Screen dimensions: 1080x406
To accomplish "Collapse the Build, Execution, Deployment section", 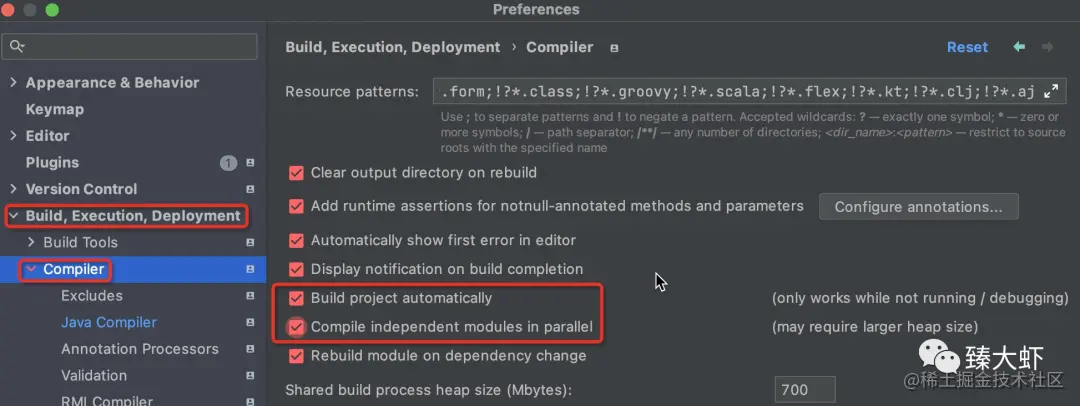I will [13, 216].
